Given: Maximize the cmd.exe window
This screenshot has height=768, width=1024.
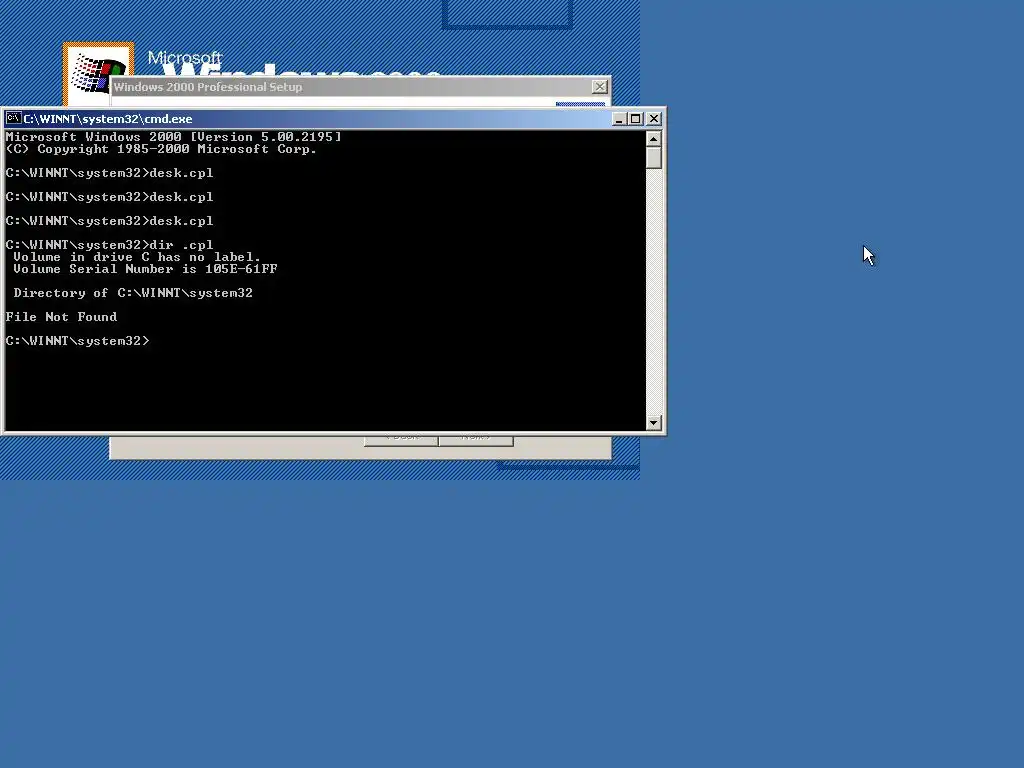Looking at the screenshot, I should coord(635,119).
